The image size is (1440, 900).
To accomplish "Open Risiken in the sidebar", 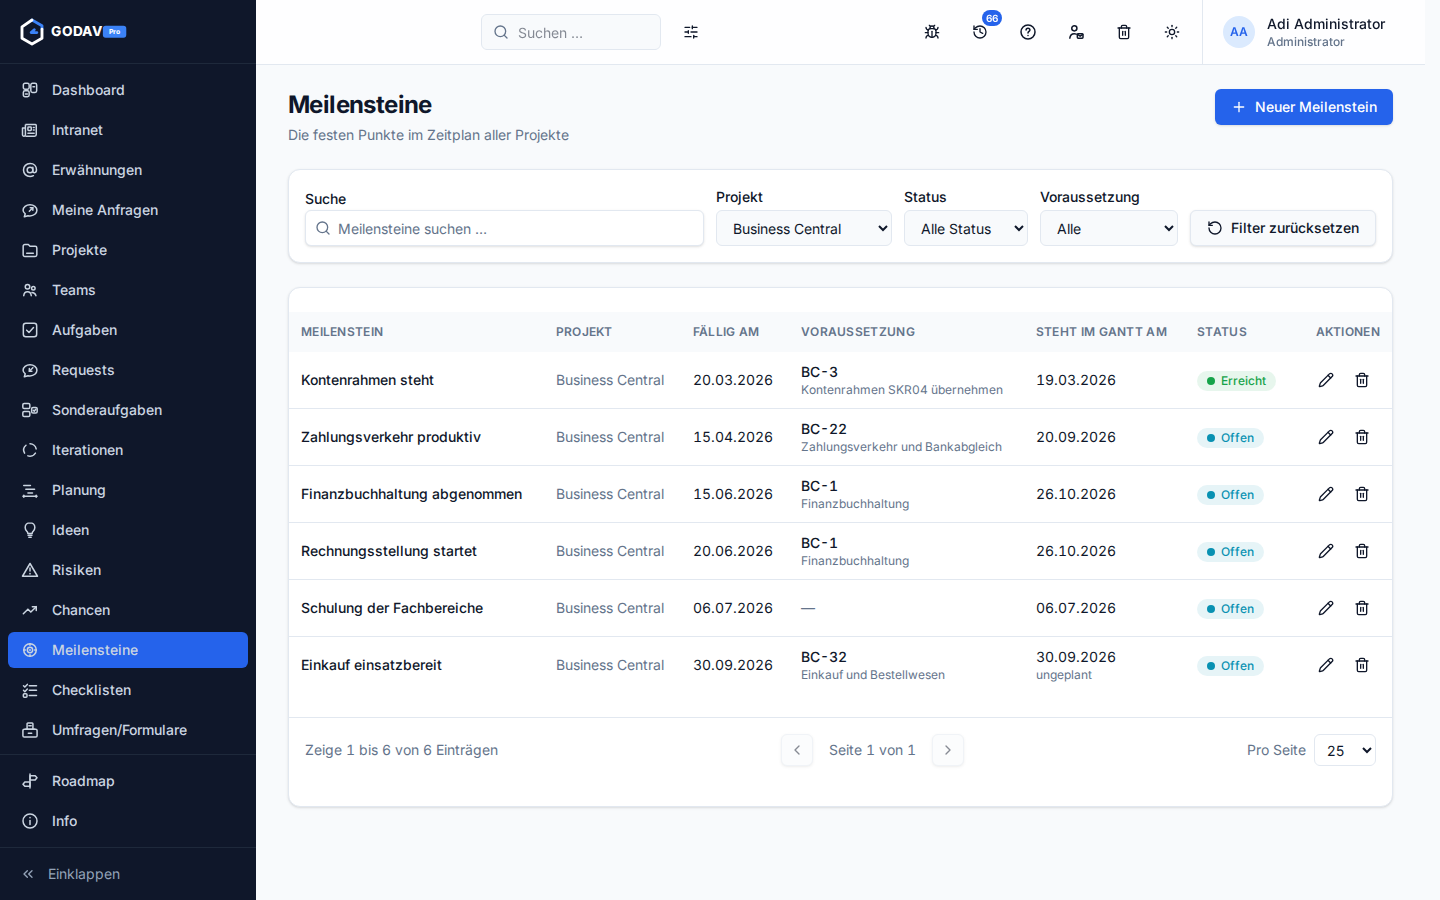I will coord(128,570).
